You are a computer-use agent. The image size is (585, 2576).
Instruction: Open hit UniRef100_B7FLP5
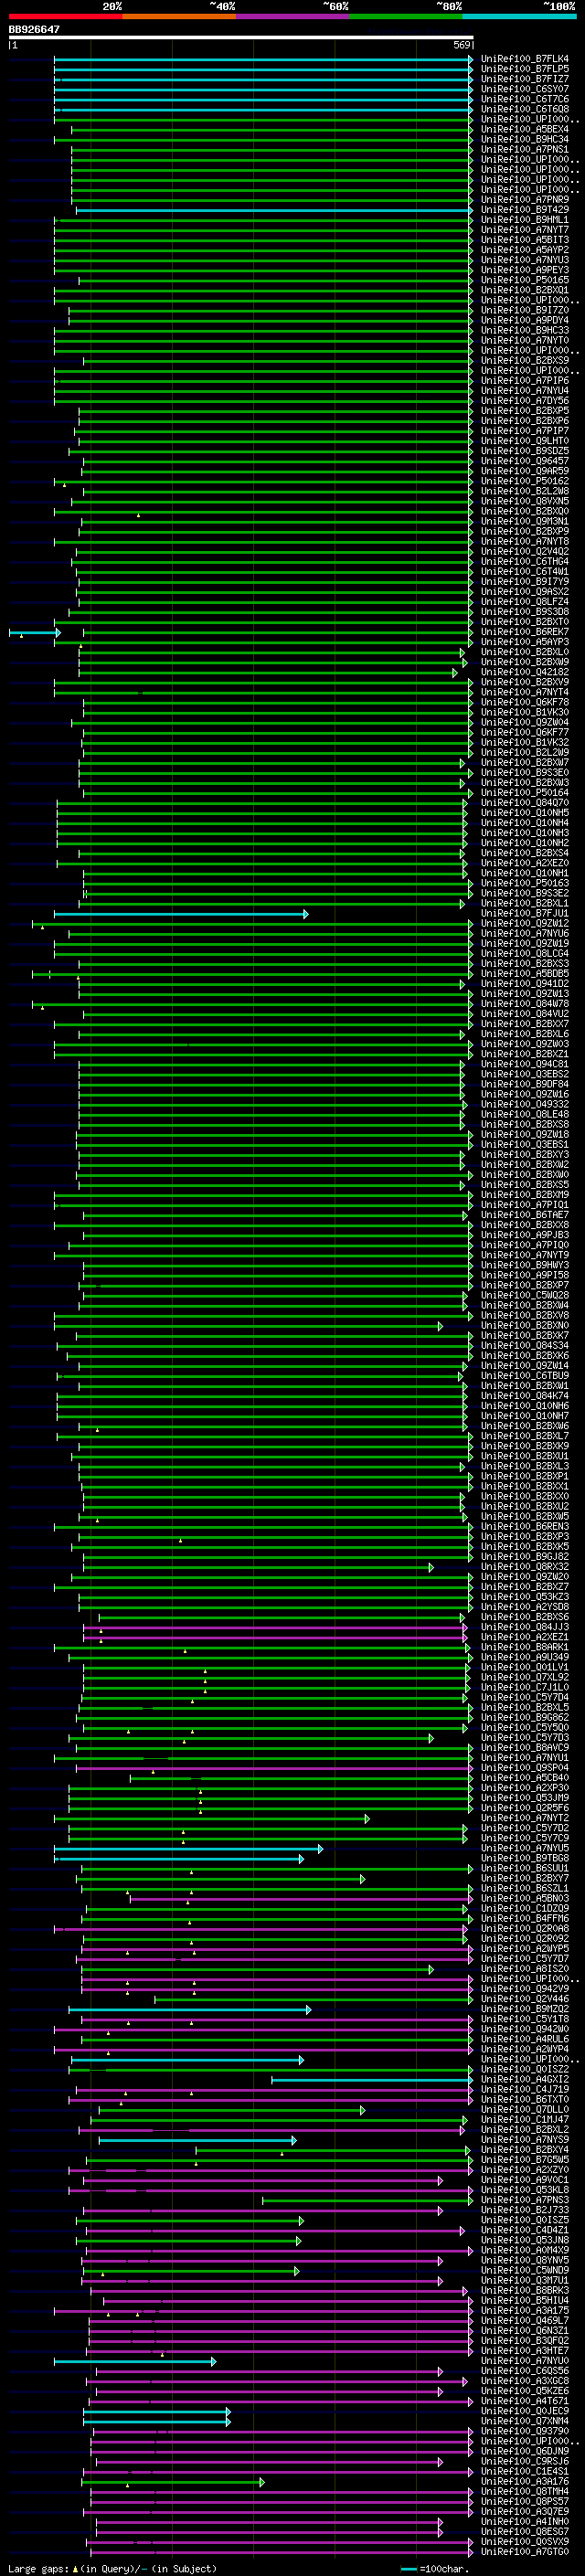[525, 69]
